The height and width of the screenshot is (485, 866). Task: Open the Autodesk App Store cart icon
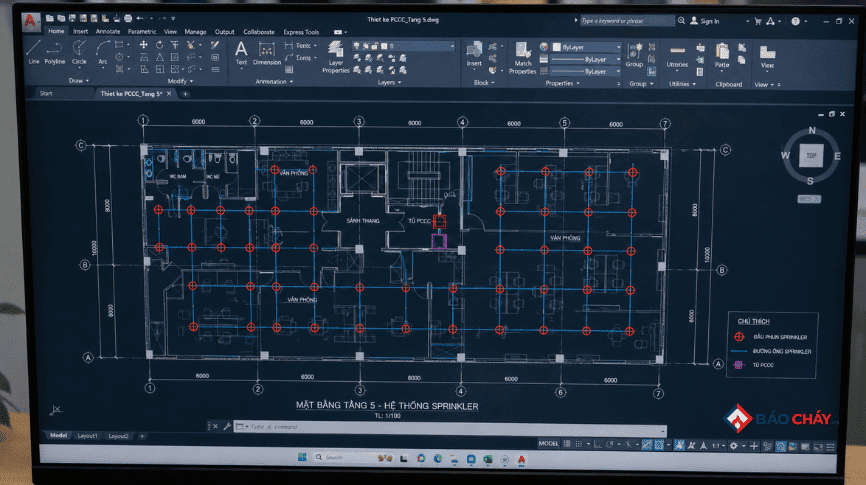point(758,21)
